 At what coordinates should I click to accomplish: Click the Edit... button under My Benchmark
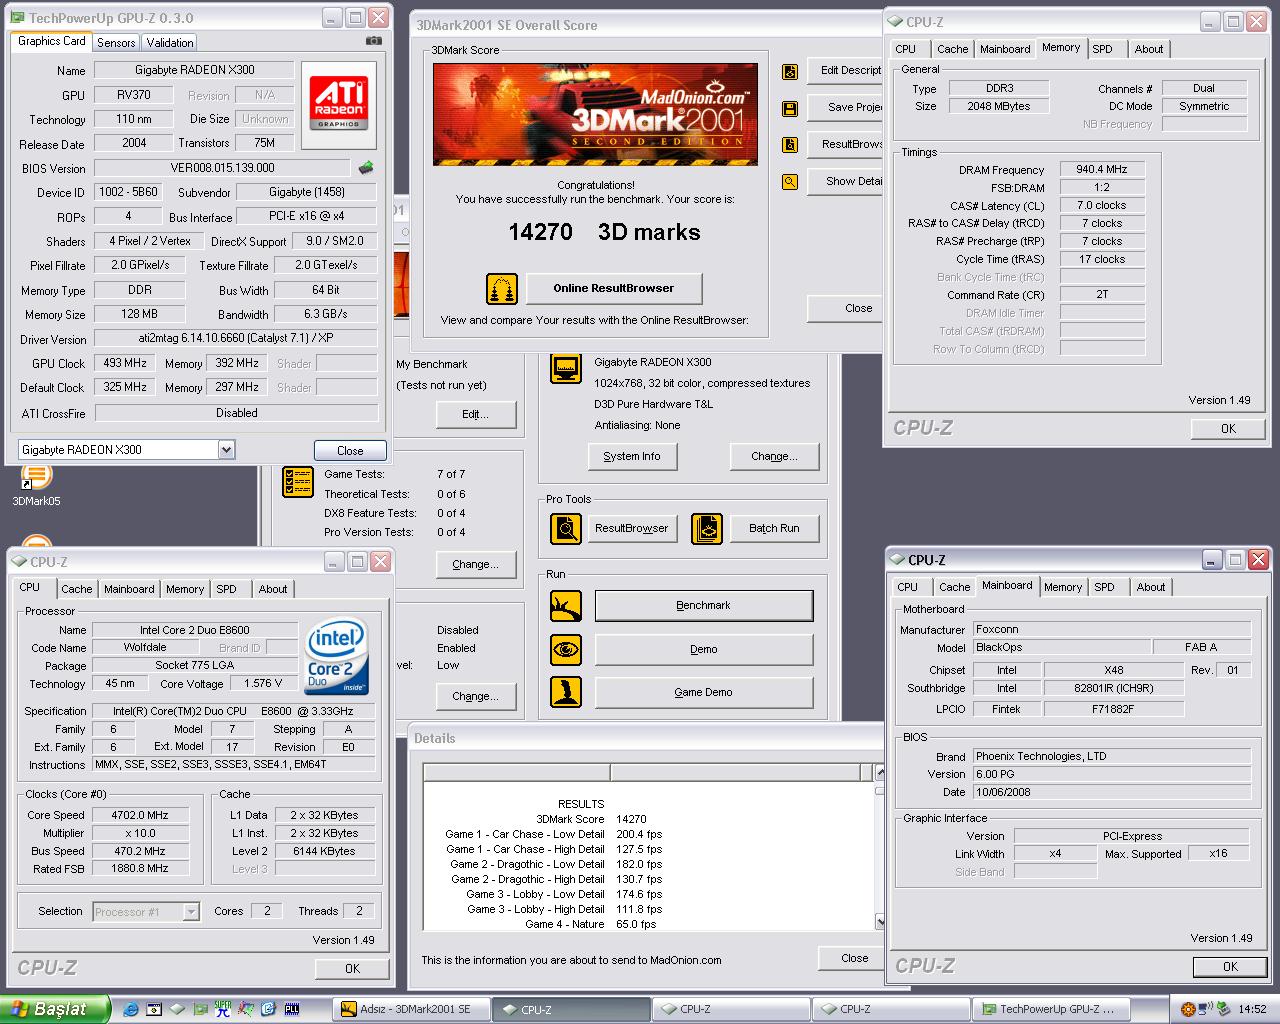click(475, 414)
